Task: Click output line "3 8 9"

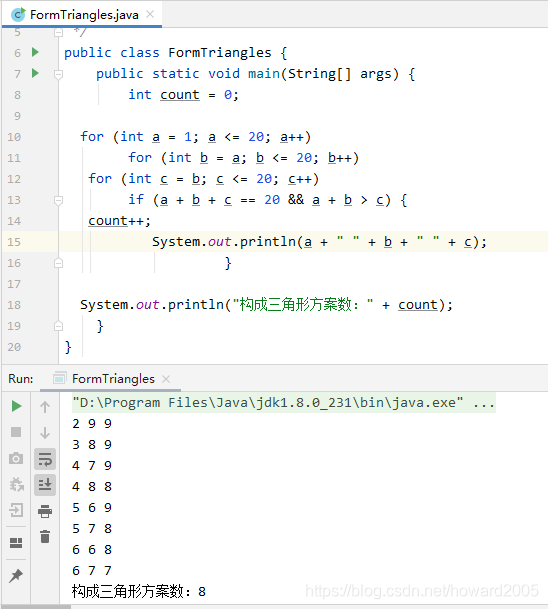Action: click(92, 444)
